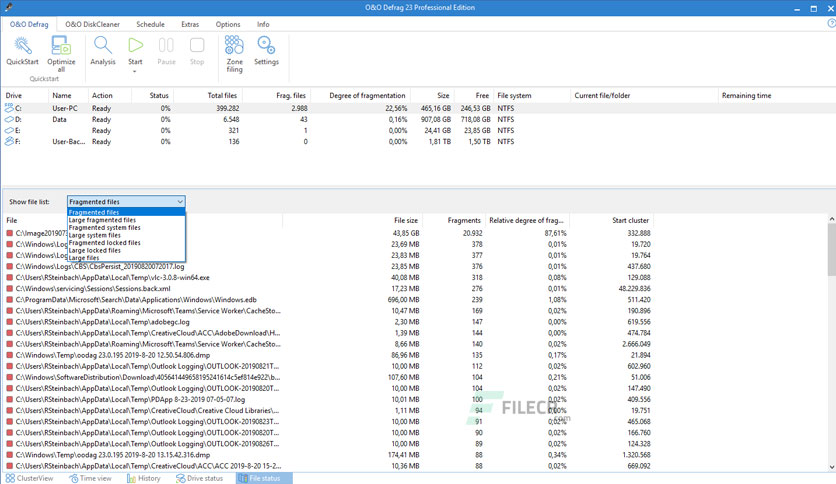836x484 pixels.
Task: Open the help icon at top right
Action: point(831,23)
